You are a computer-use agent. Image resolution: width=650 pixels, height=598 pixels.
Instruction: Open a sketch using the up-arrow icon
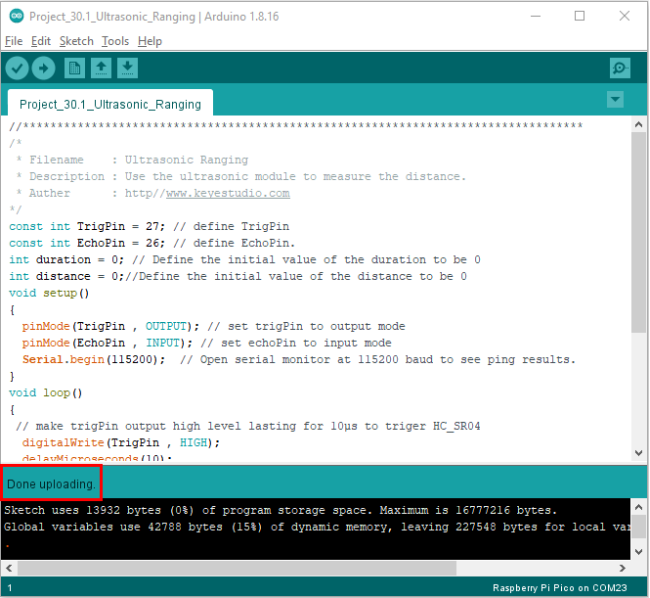[101, 68]
